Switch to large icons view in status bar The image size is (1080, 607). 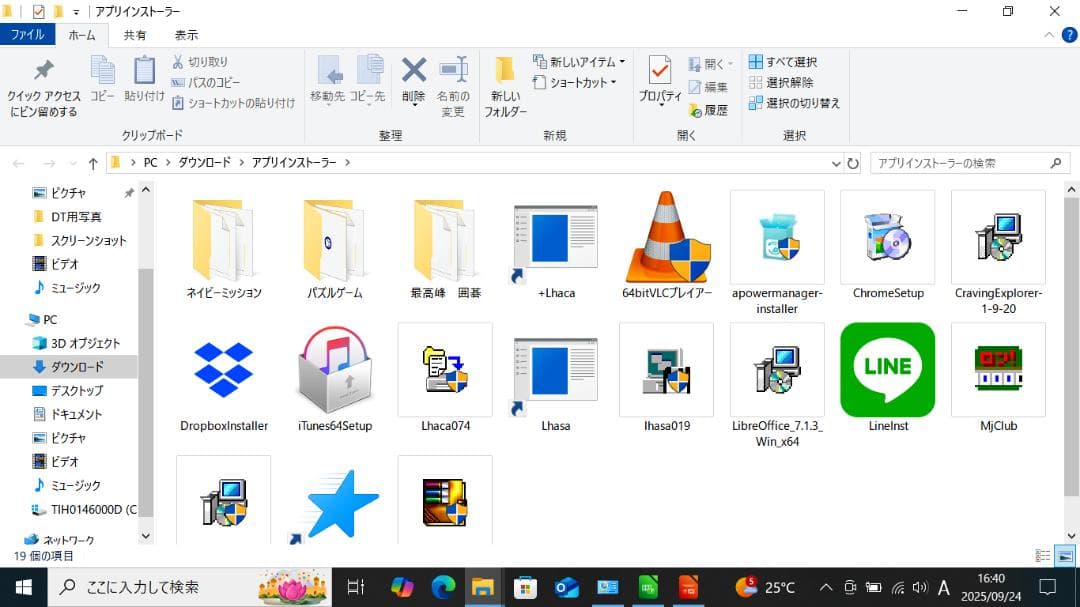tap(1065, 556)
